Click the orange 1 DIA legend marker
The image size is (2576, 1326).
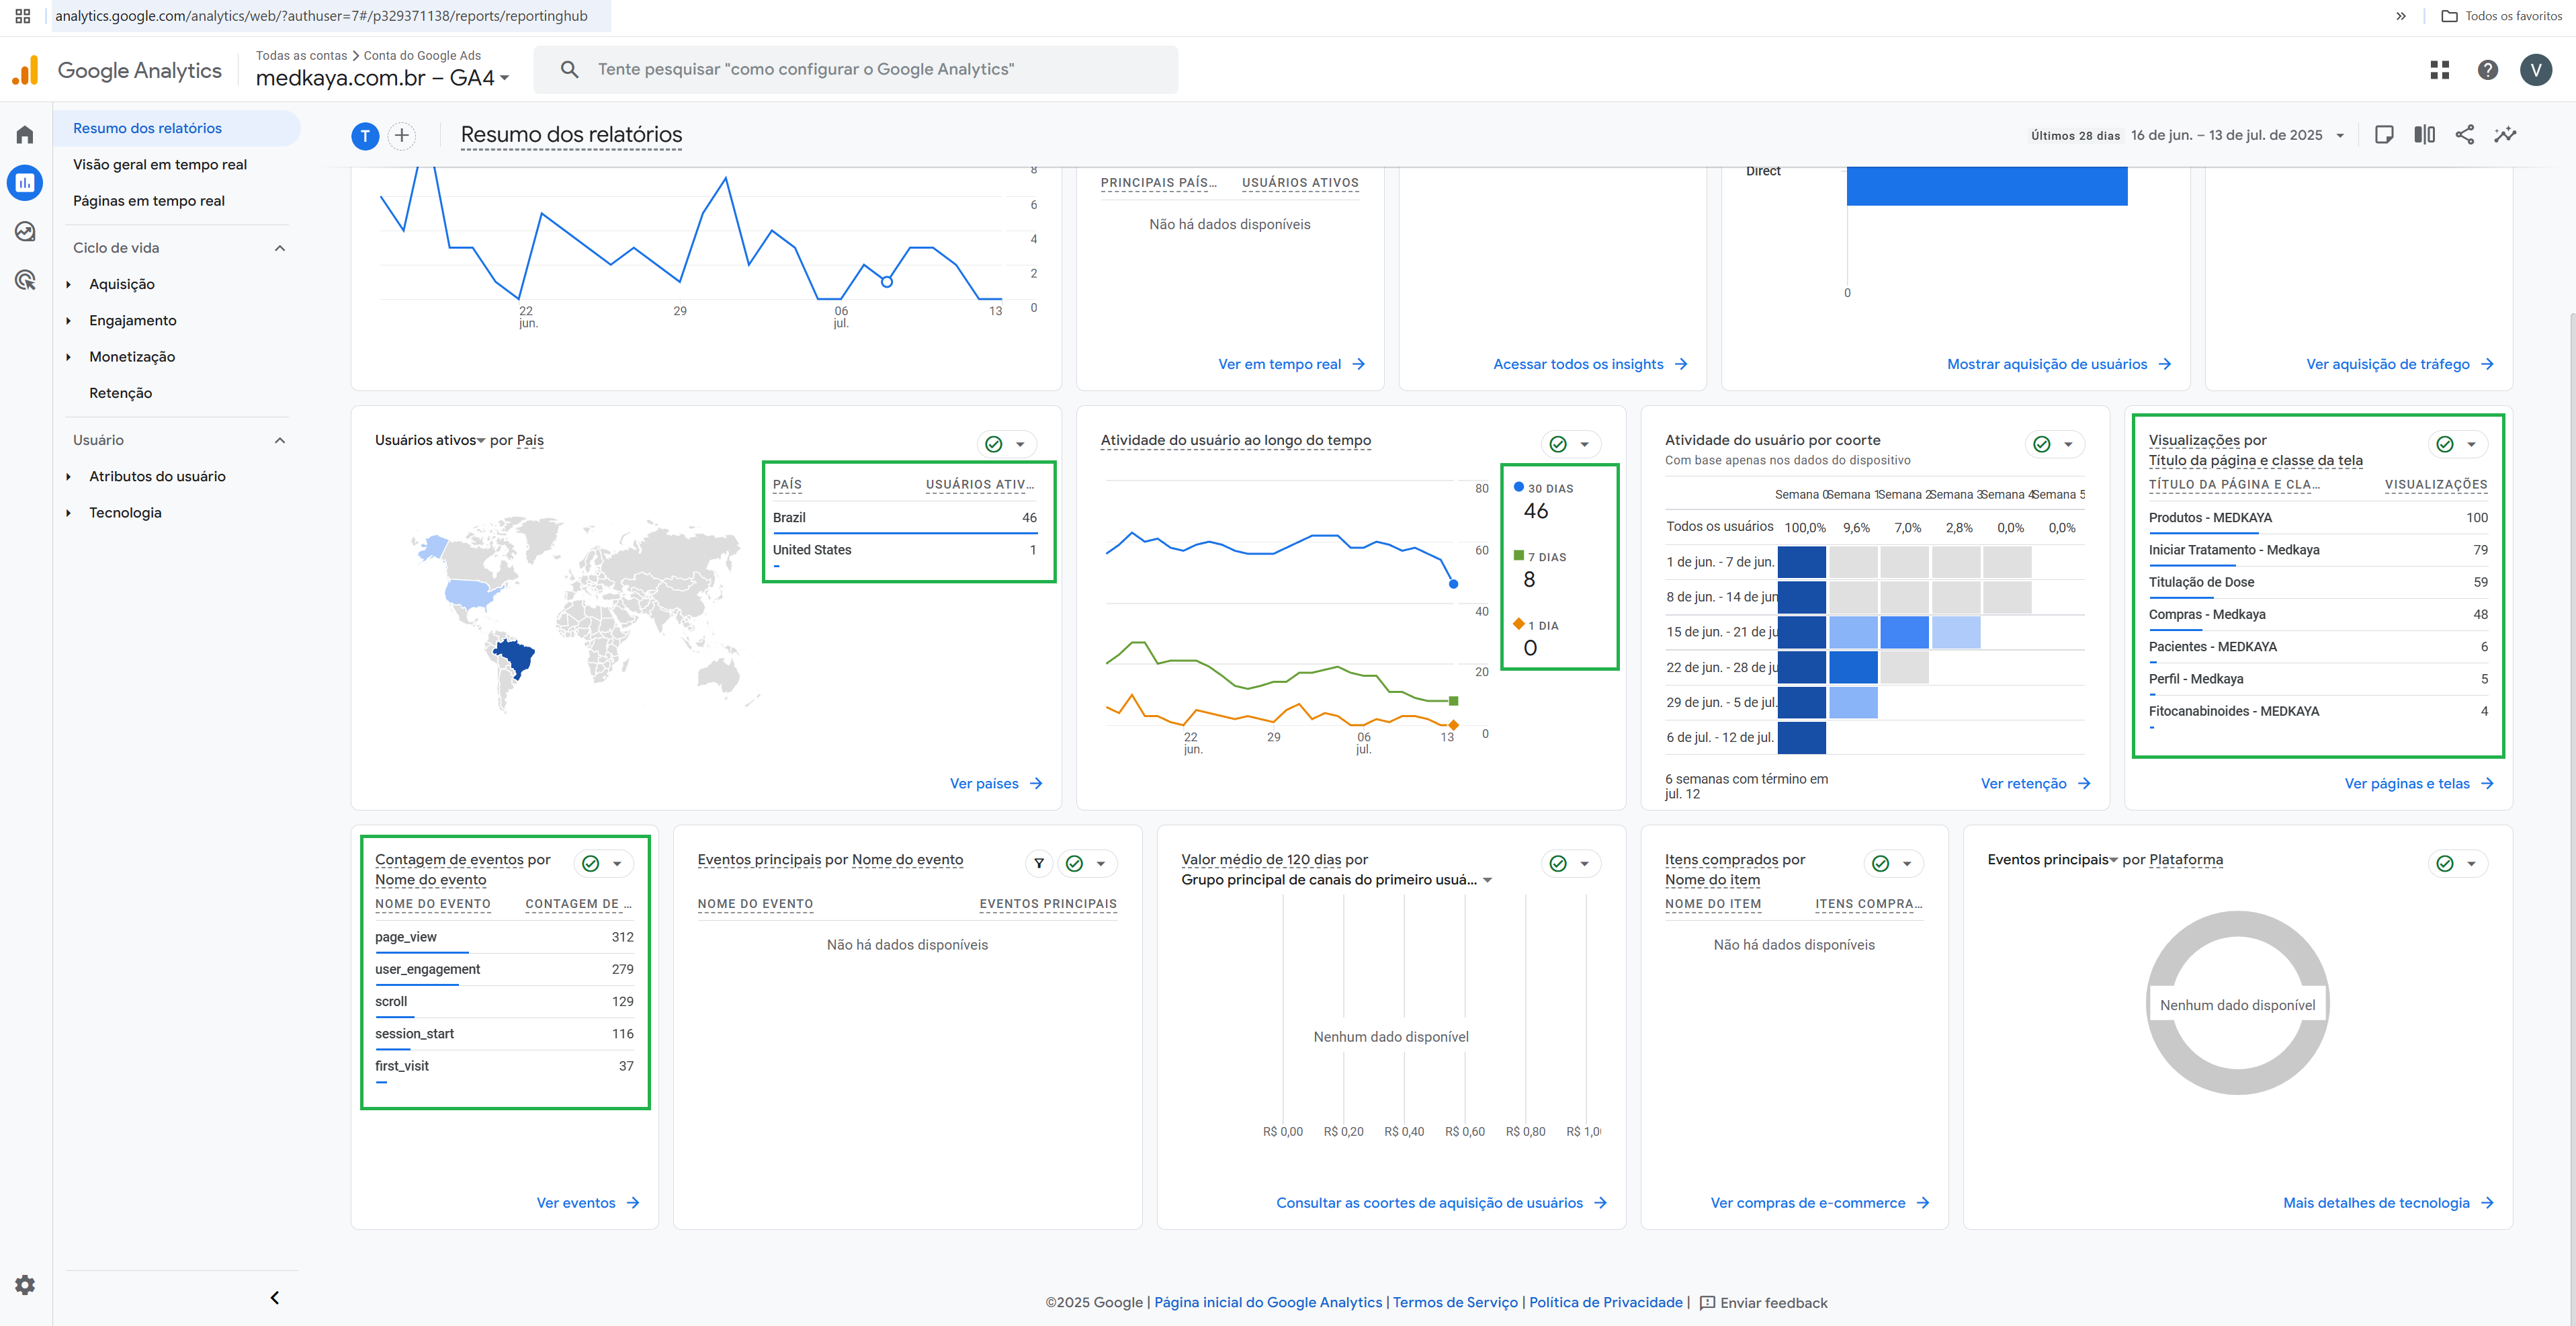1519,624
